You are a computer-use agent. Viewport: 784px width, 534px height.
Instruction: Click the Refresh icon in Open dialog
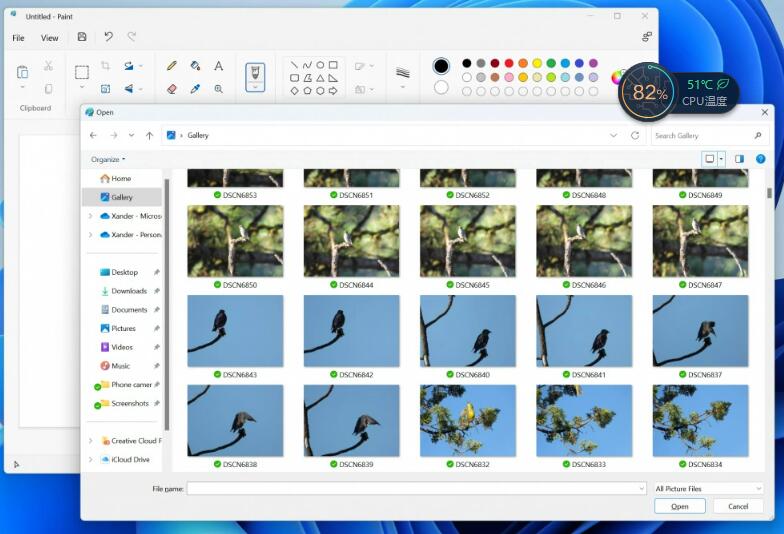(635, 136)
